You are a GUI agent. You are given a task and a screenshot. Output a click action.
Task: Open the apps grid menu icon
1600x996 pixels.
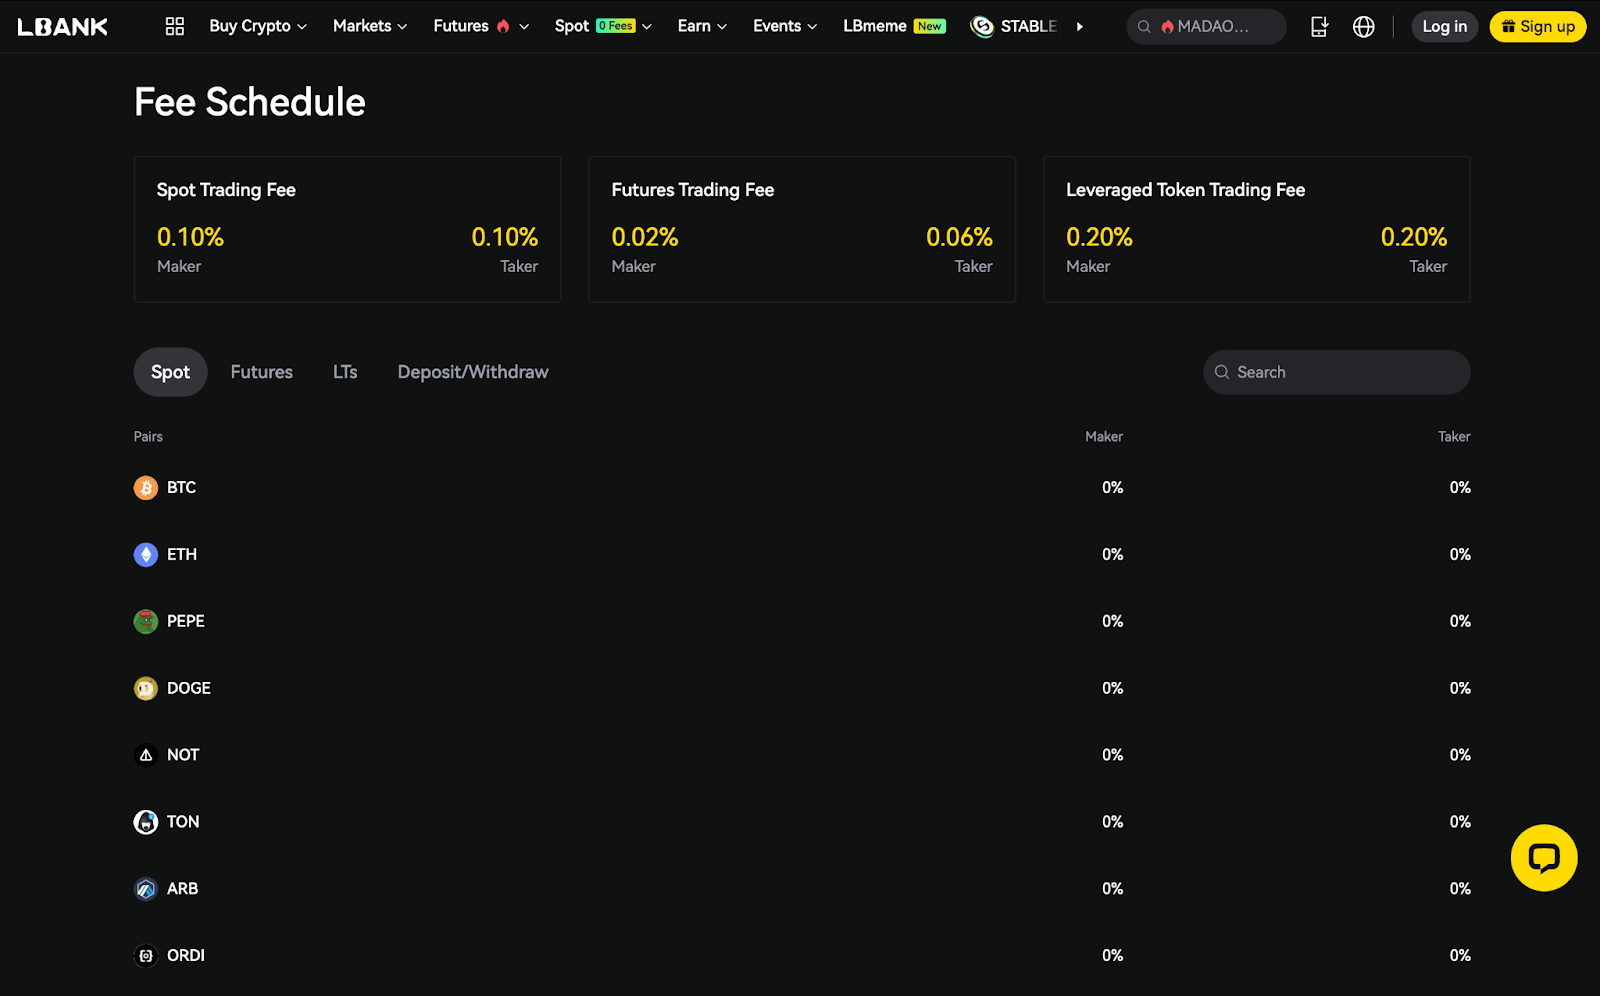click(x=175, y=26)
